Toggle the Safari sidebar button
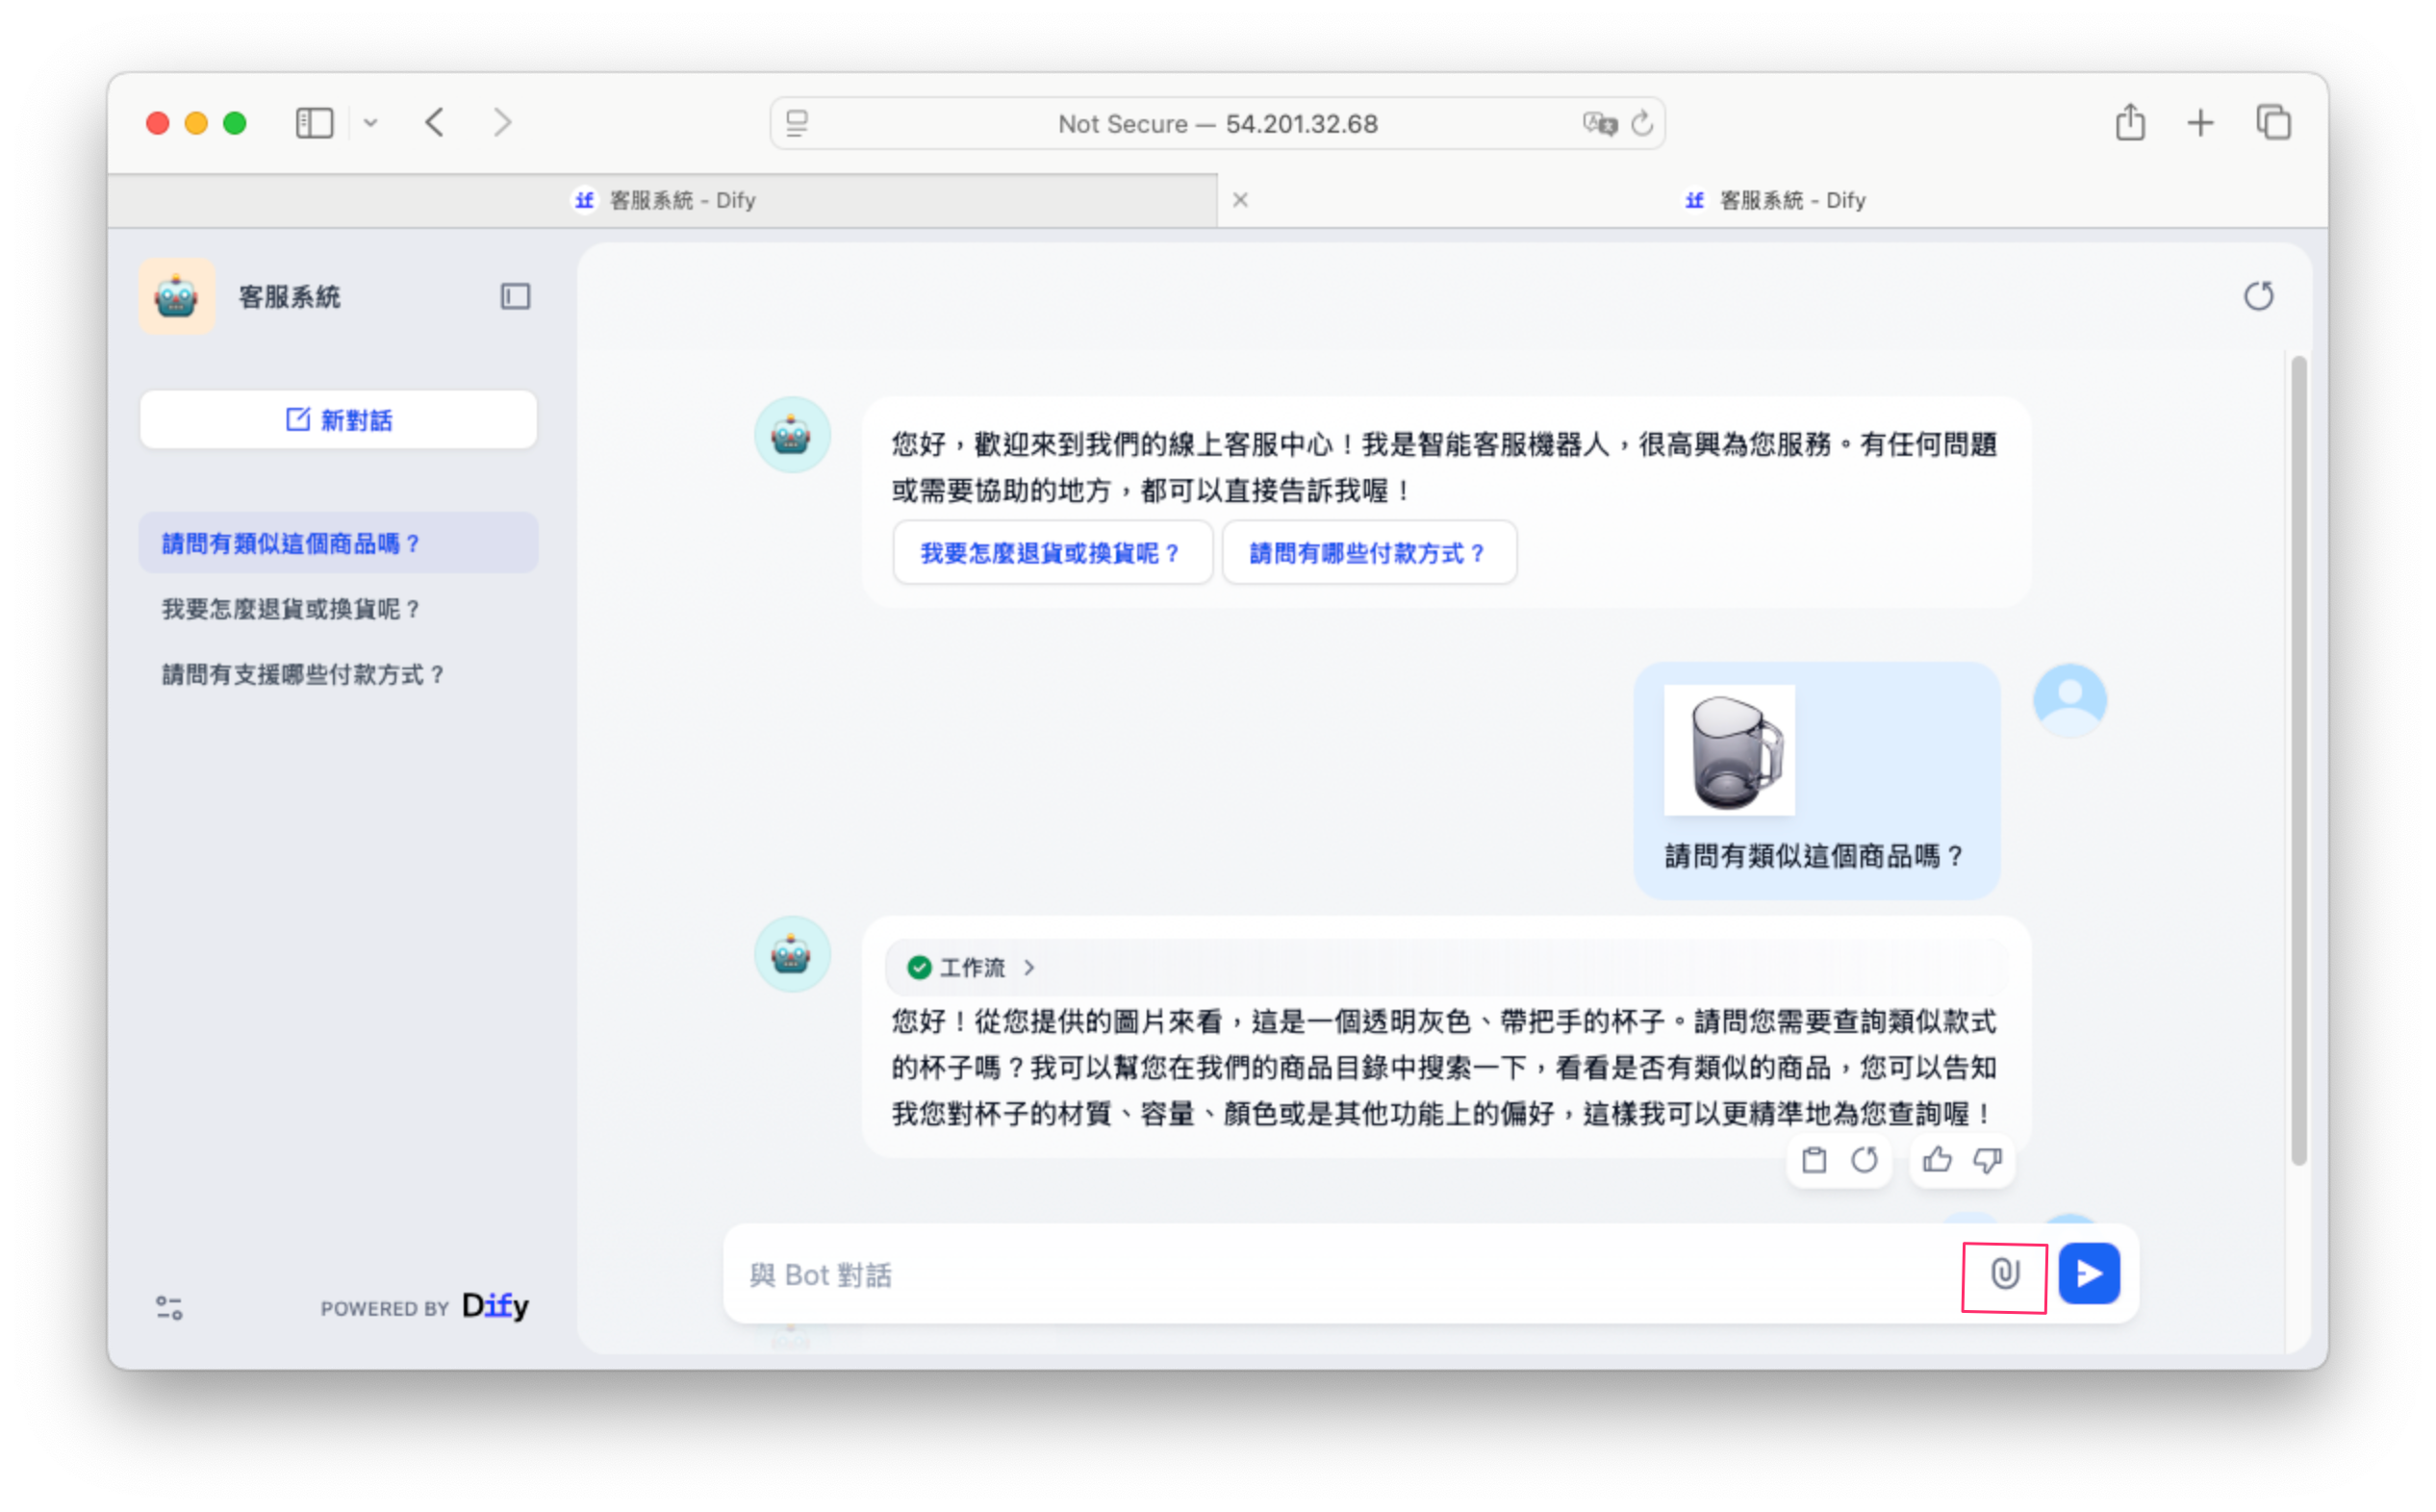 pyautogui.click(x=314, y=123)
